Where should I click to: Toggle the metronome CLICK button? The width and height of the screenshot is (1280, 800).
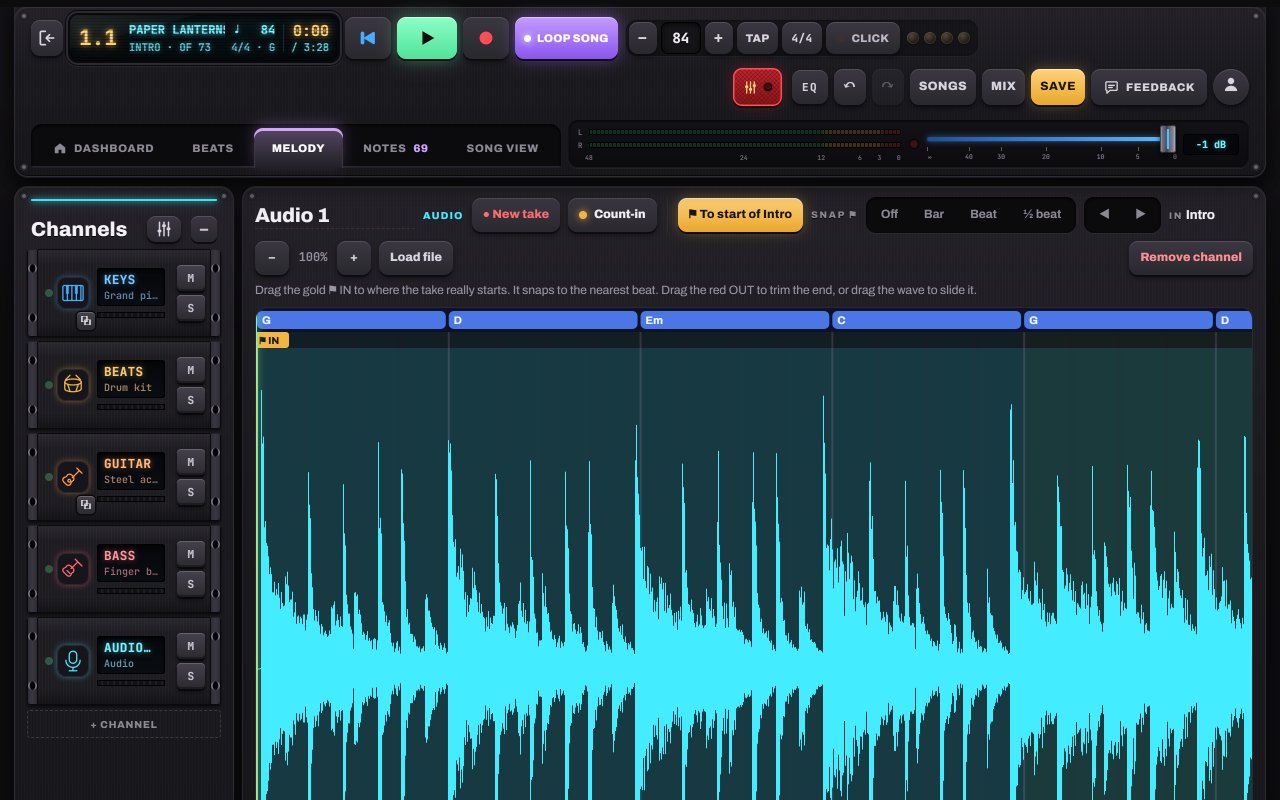coord(863,38)
